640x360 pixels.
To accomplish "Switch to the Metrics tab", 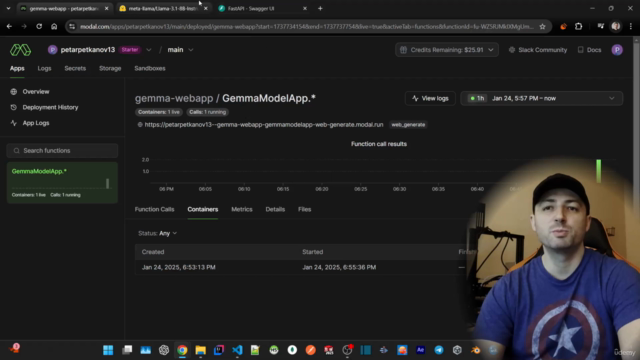I will click(x=242, y=209).
